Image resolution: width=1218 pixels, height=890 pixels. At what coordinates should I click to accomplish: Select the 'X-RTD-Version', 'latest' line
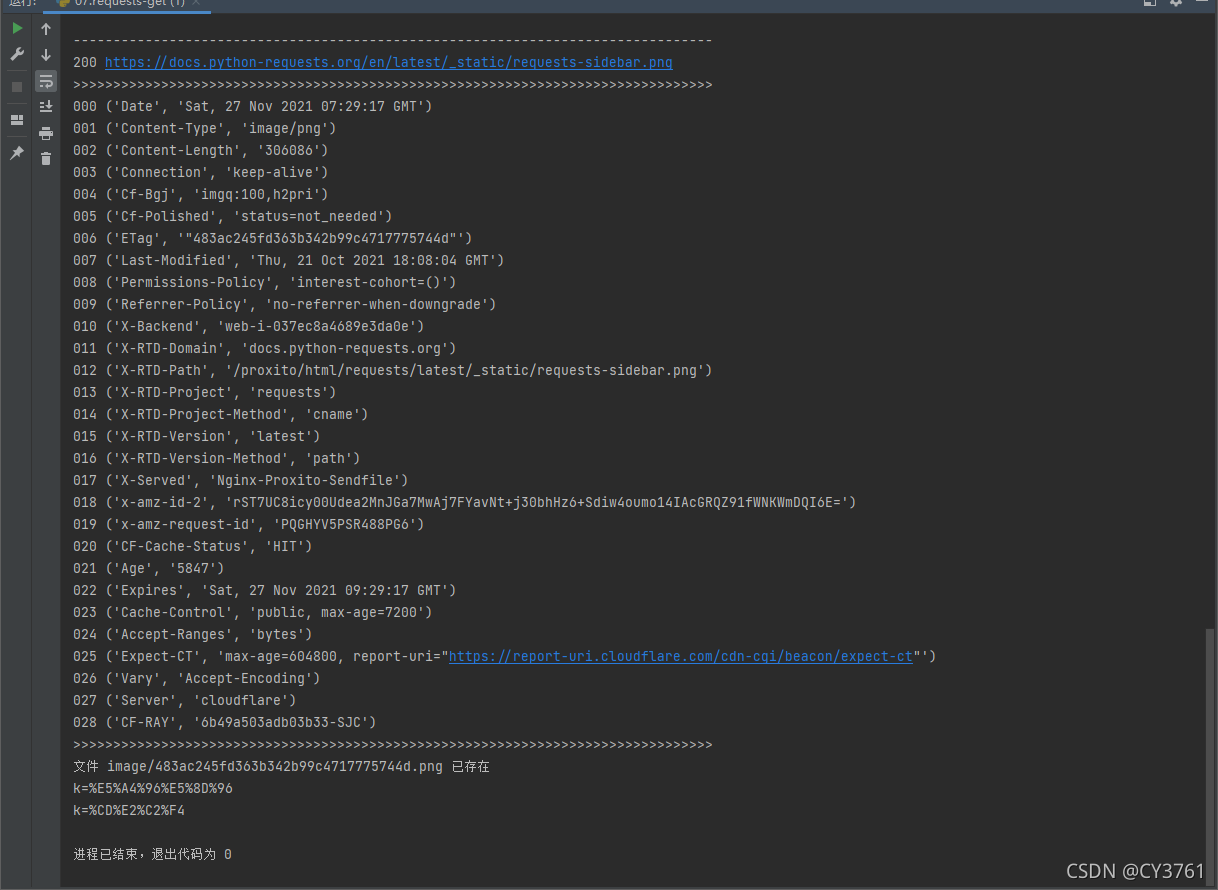197,436
